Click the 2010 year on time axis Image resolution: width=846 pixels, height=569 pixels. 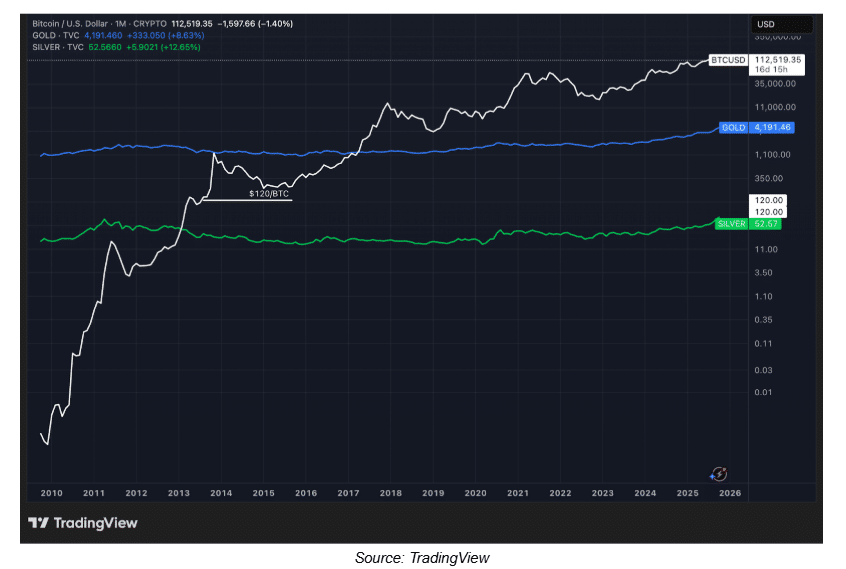click(51, 493)
